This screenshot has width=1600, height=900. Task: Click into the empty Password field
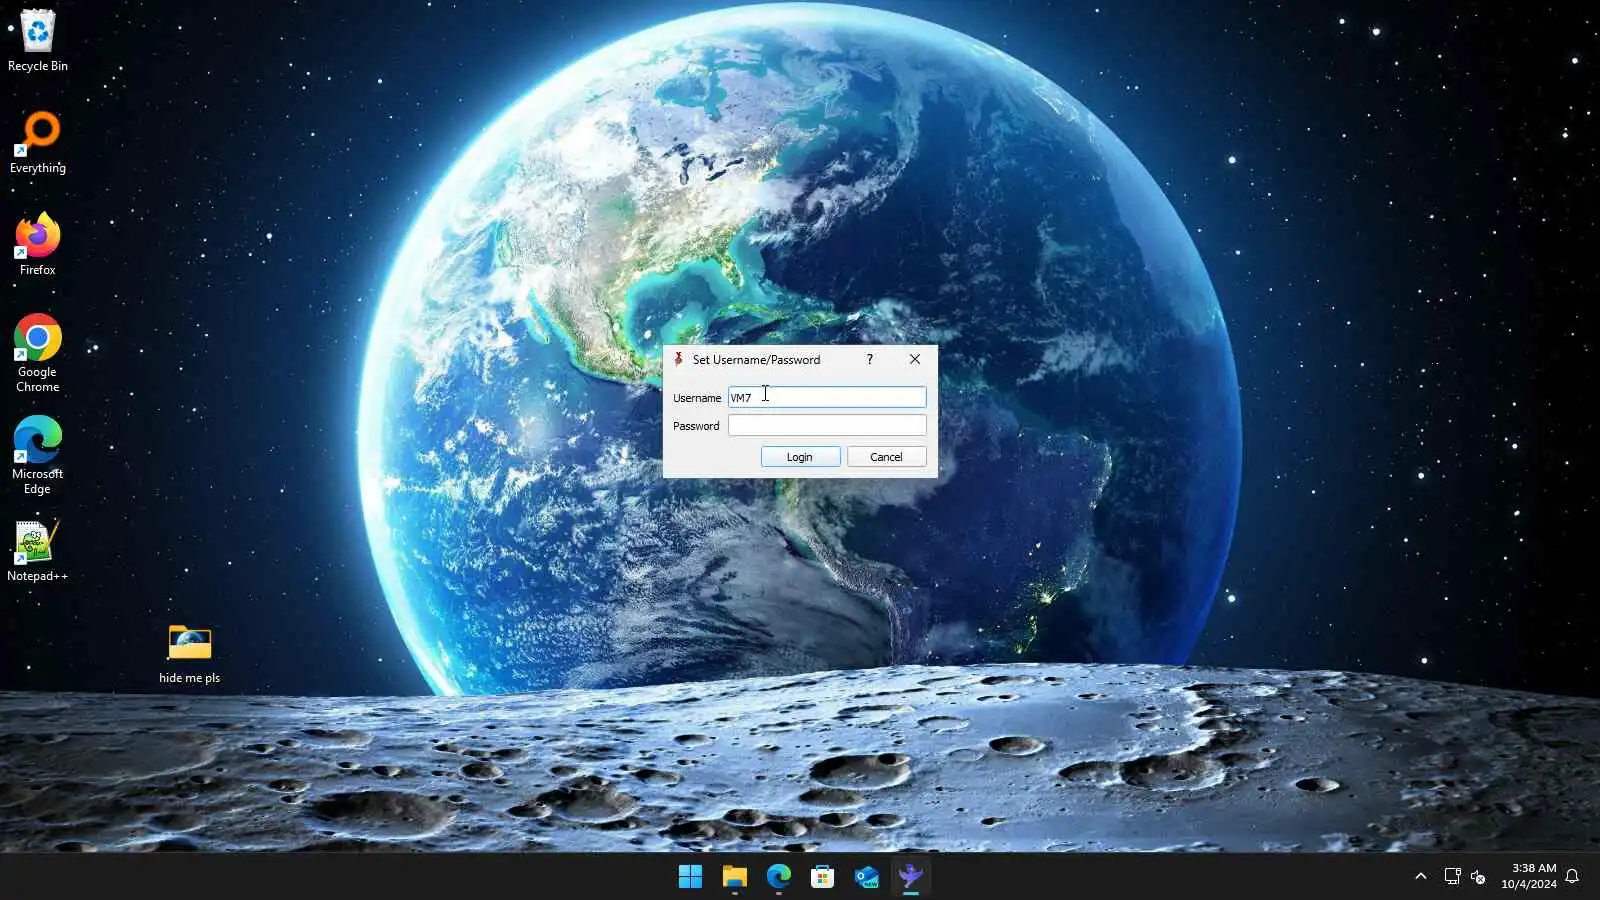[x=827, y=425]
